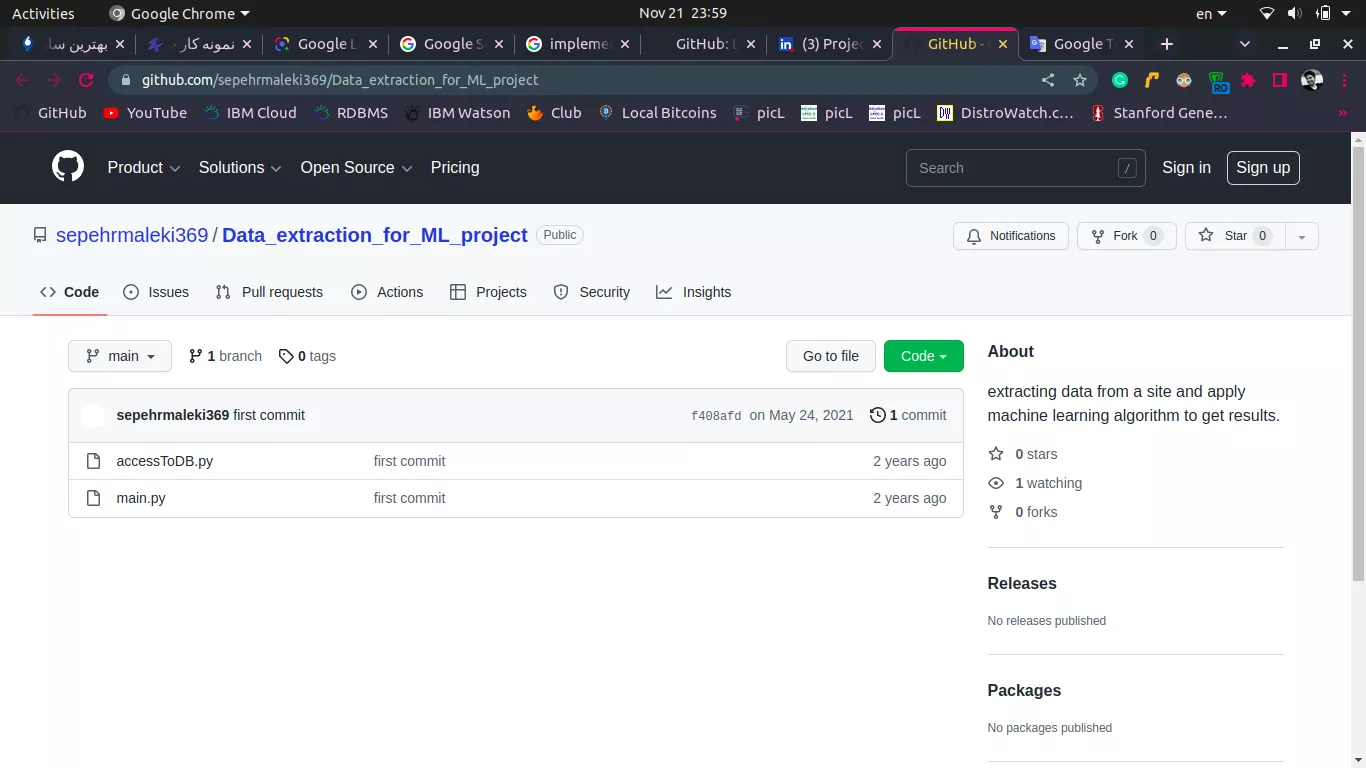Open the IBM Cloud bookmark
This screenshot has height=768, width=1366.
point(250,113)
